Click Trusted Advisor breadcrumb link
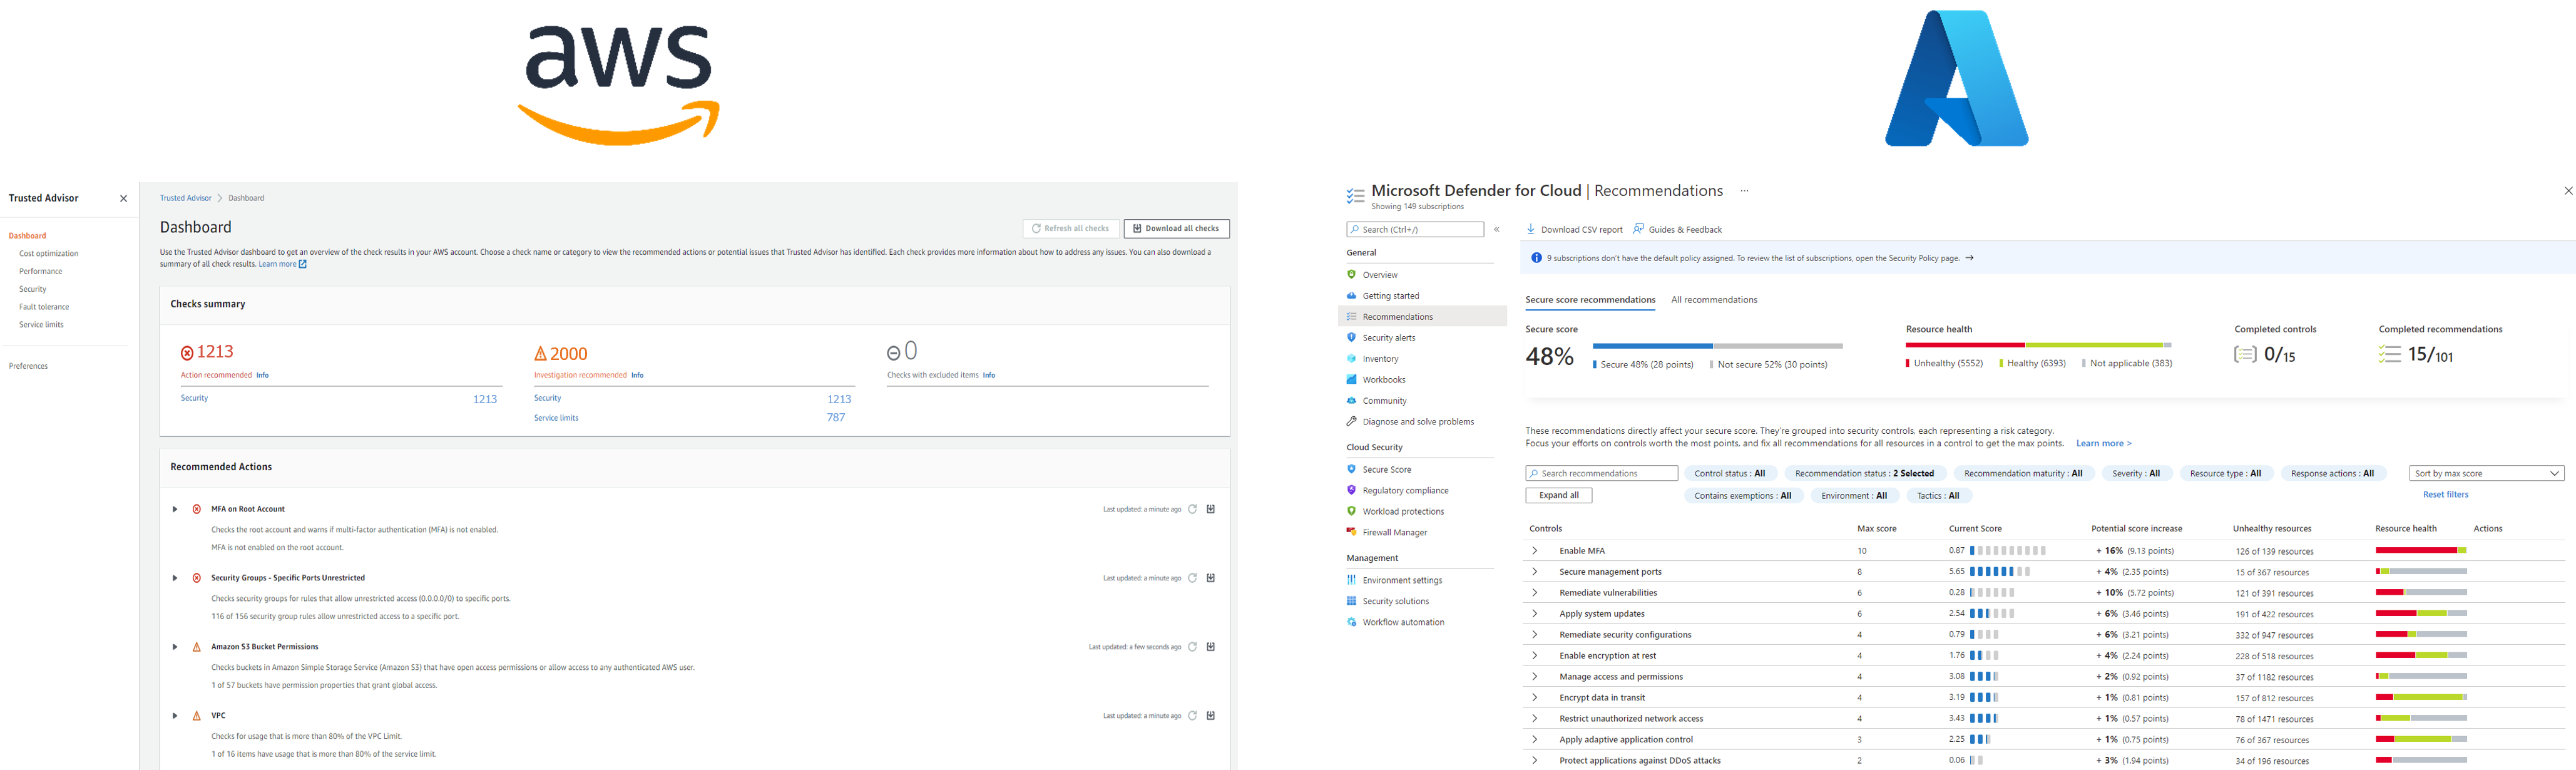Screen dimensions: 2576x770 click(186, 198)
